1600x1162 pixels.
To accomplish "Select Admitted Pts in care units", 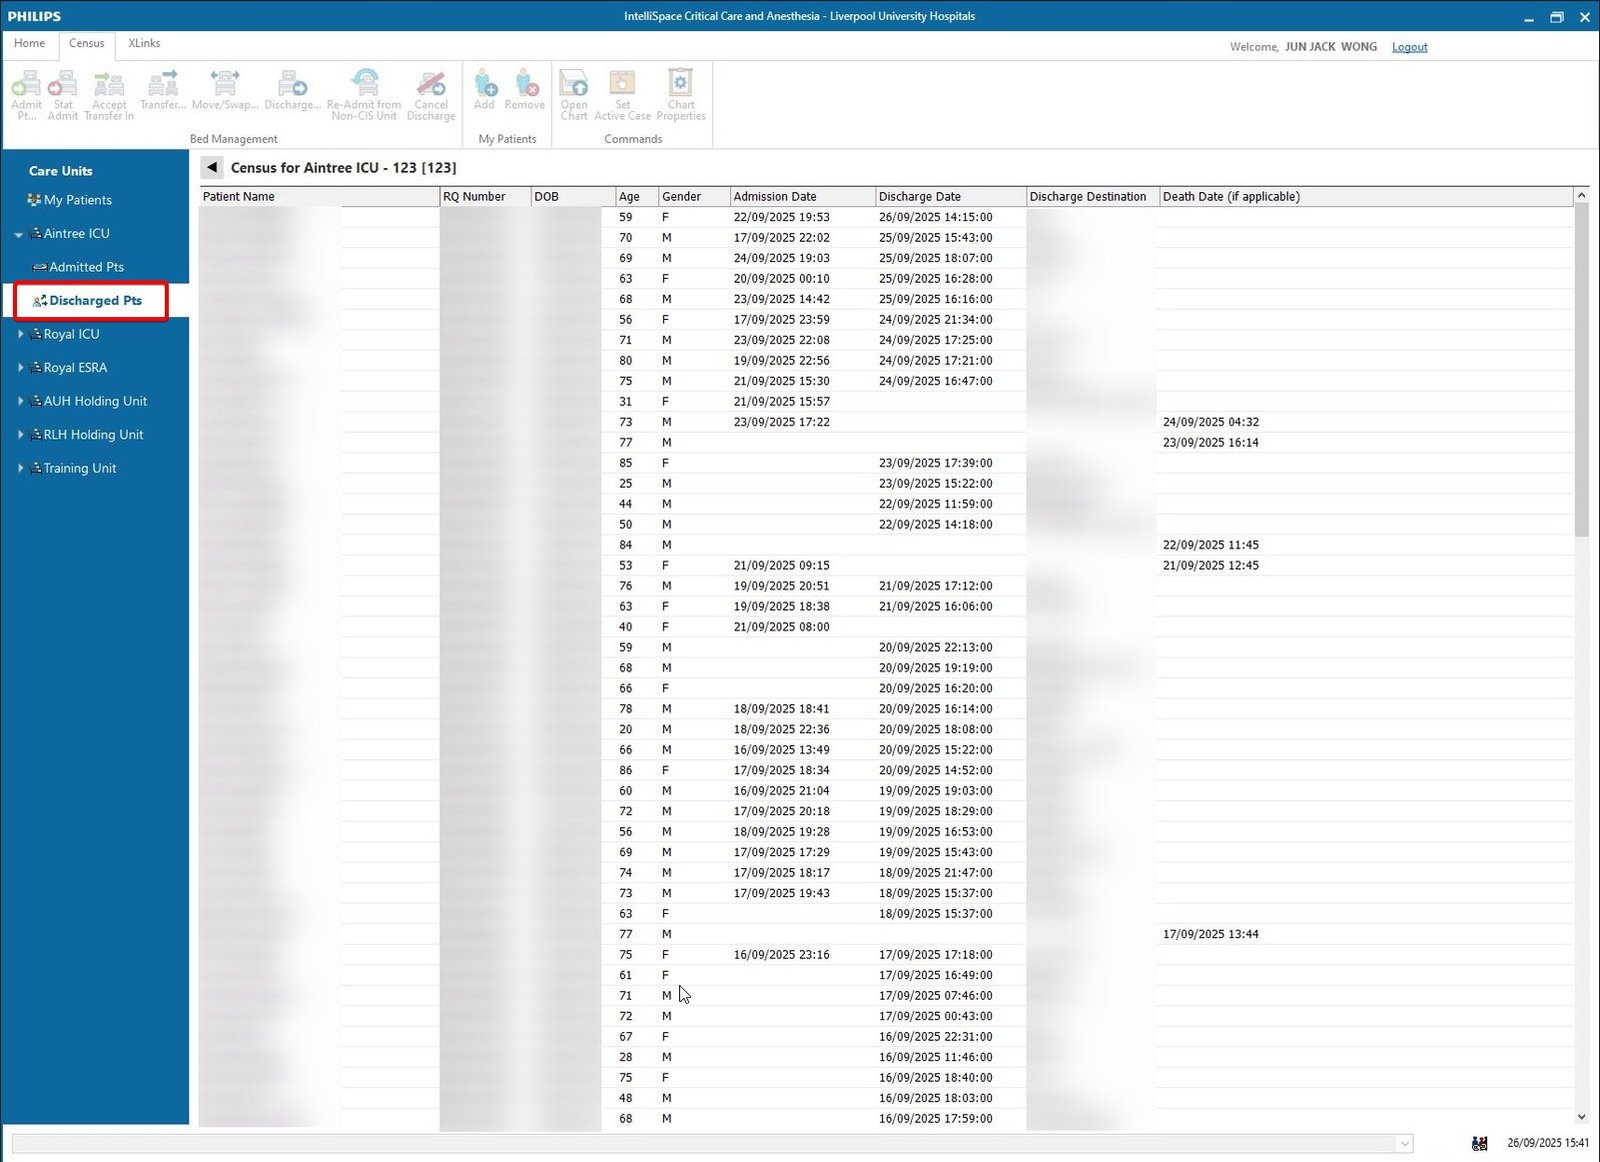I will pyautogui.click(x=86, y=267).
